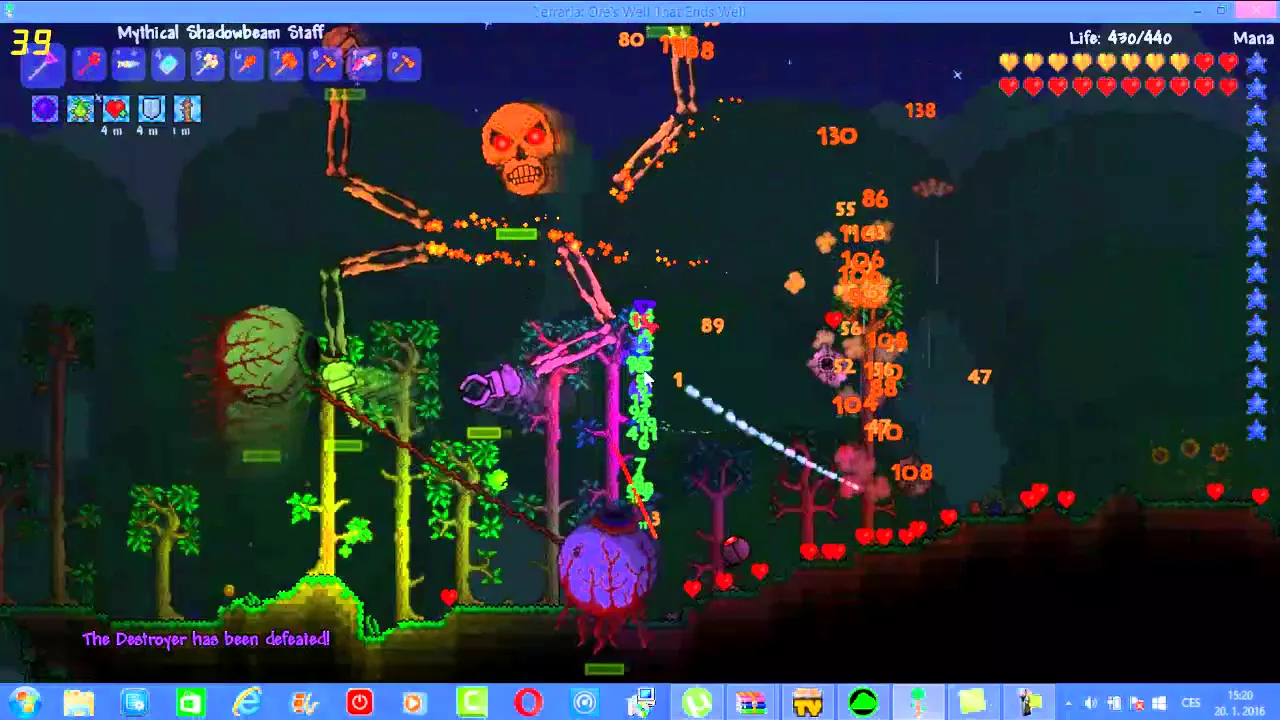
Task: Open the yellow Sticky Notes taskbar icon
Action: tap(973, 702)
